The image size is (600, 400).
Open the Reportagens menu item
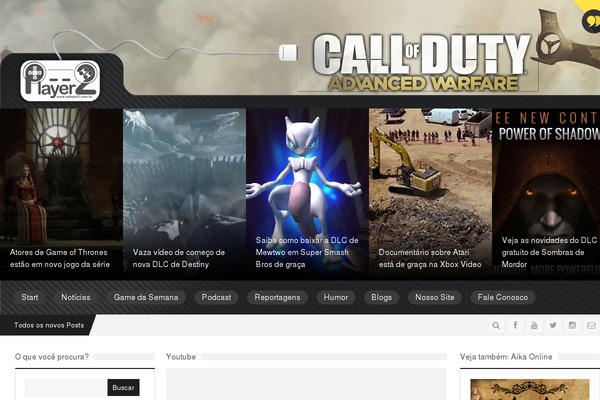(277, 297)
